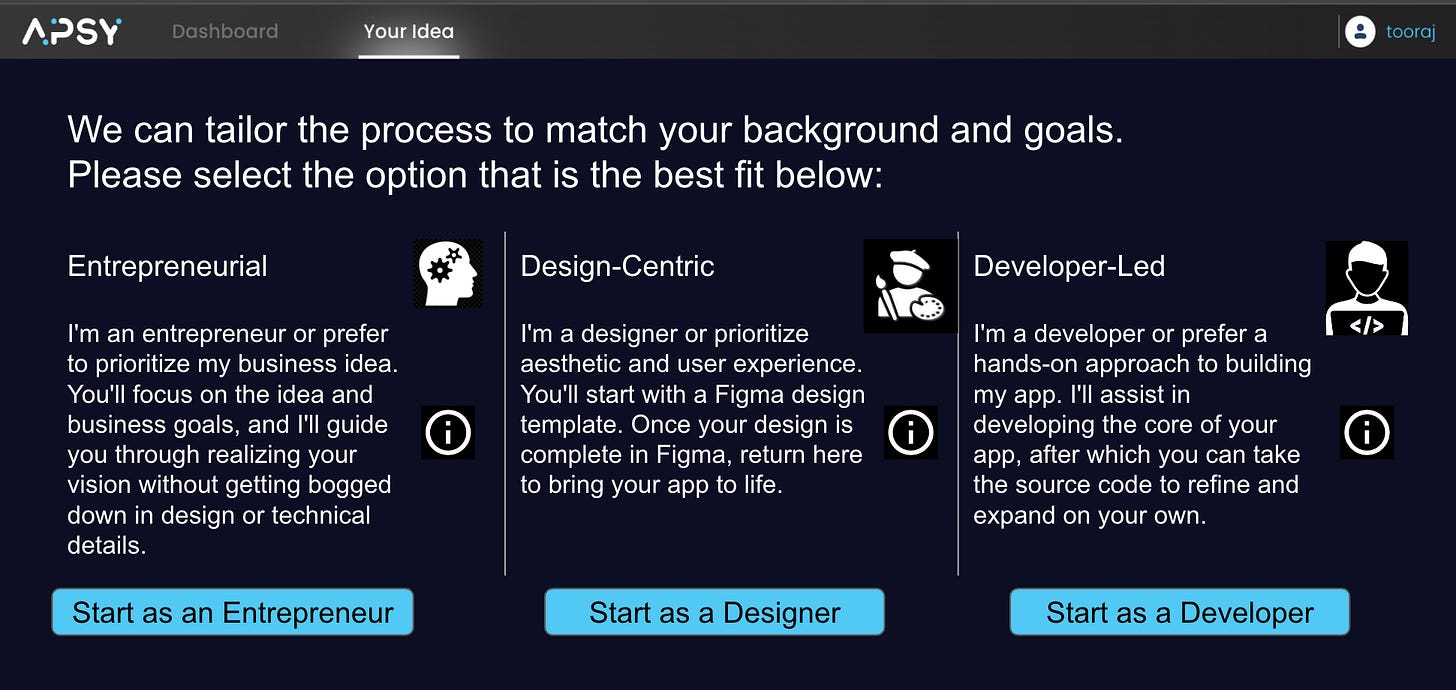This screenshot has height=690, width=1456.
Task: Click the Design-Centric heading
Action: click(618, 266)
